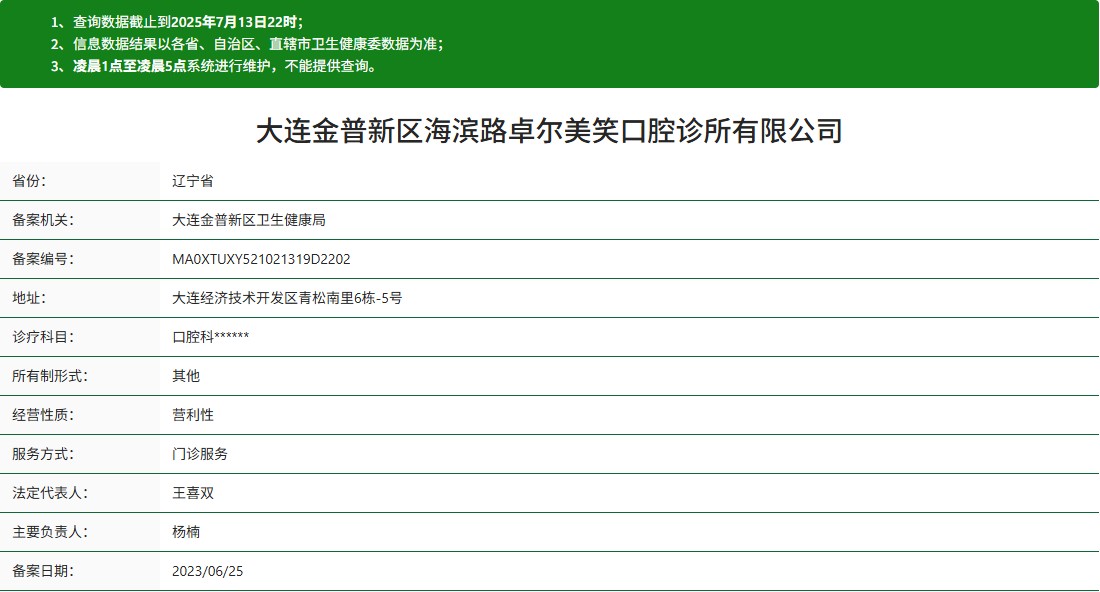Select the 口腔科****** department value
The width and height of the screenshot is (1100, 592).
[x=210, y=337]
